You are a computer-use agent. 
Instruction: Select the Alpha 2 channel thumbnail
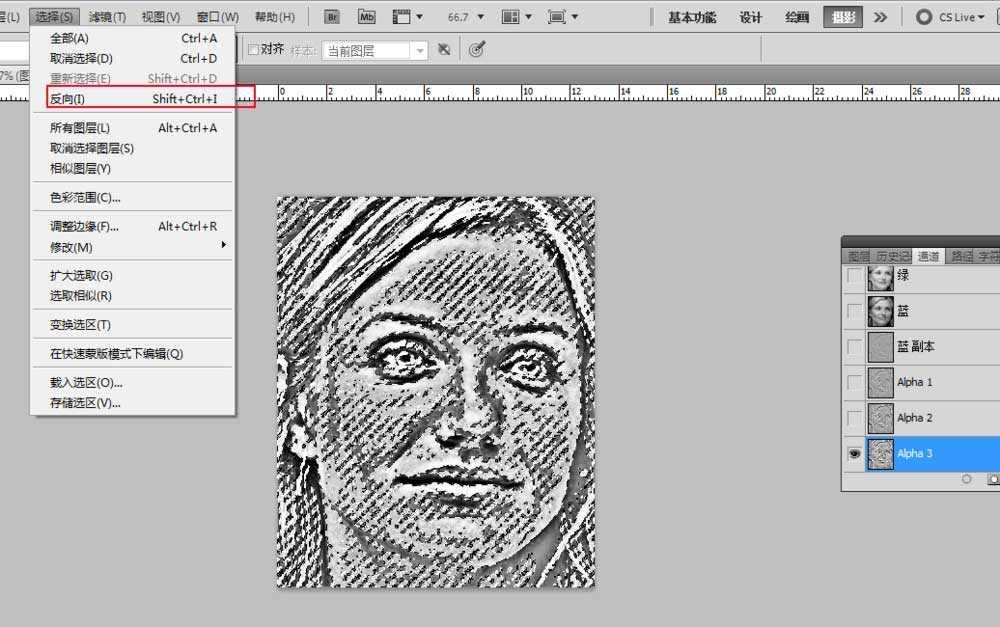pyautogui.click(x=881, y=418)
